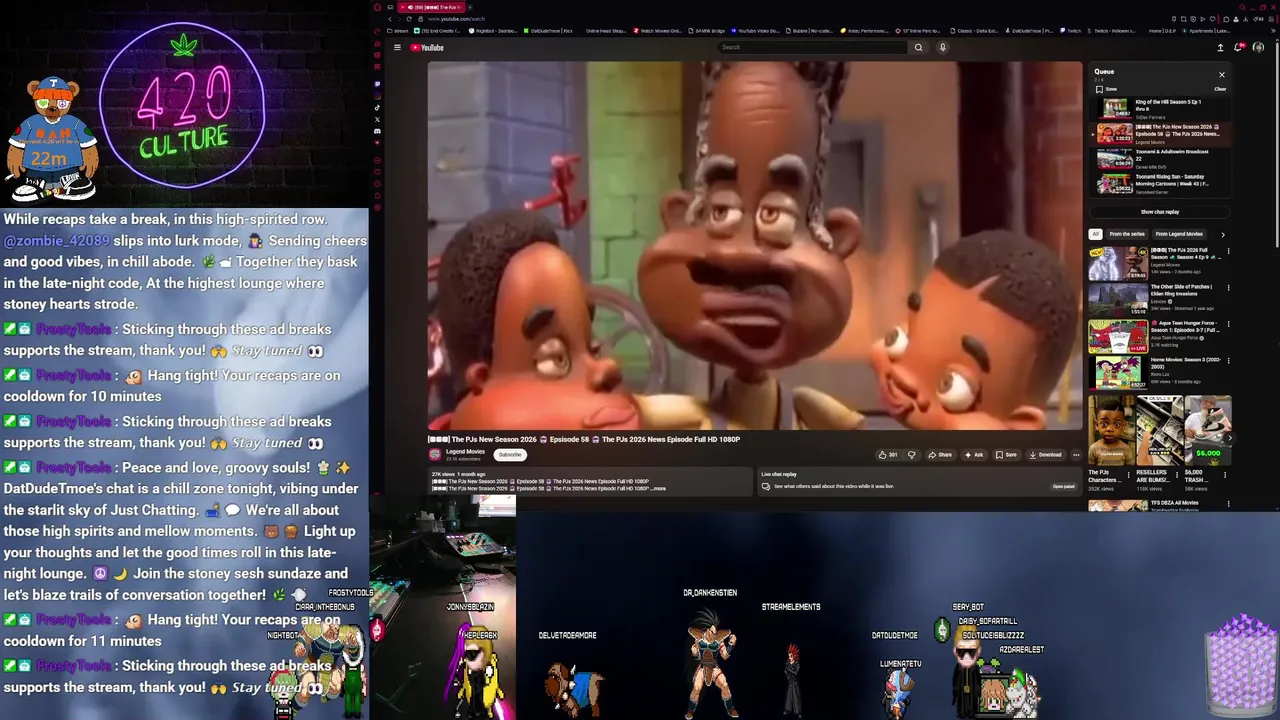This screenshot has width=1280, height=720.
Task: Select the All filter chip
Action: click(1095, 234)
